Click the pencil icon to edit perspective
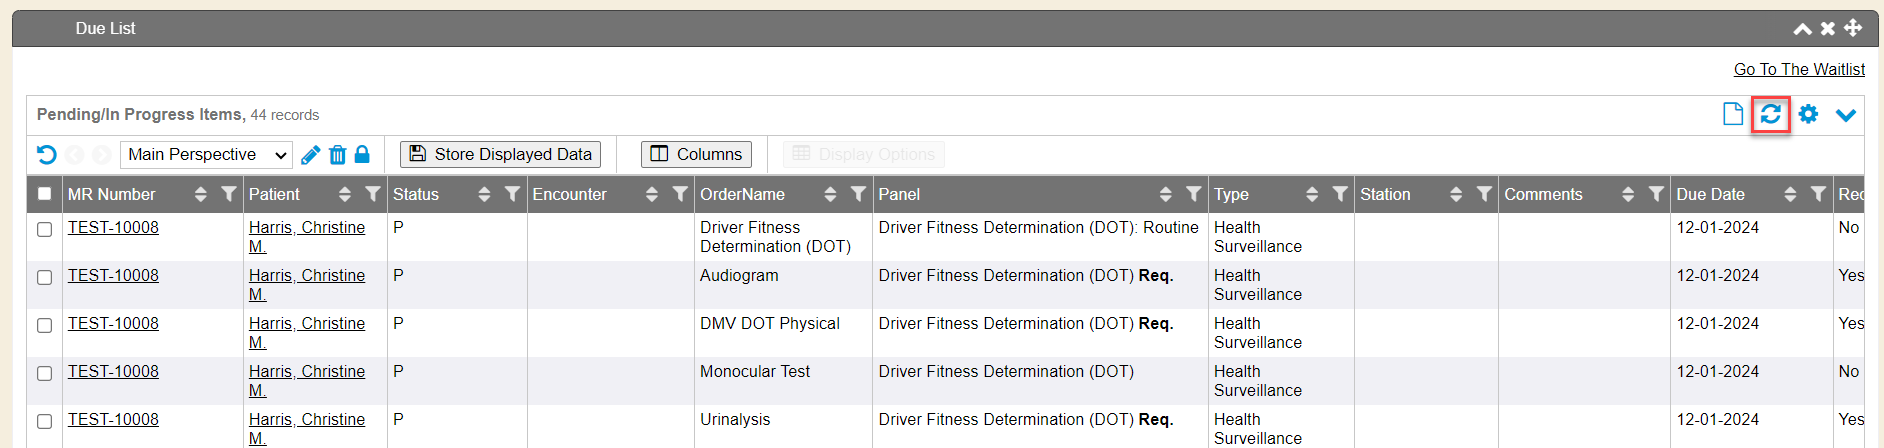This screenshot has width=1884, height=448. (310, 155)
